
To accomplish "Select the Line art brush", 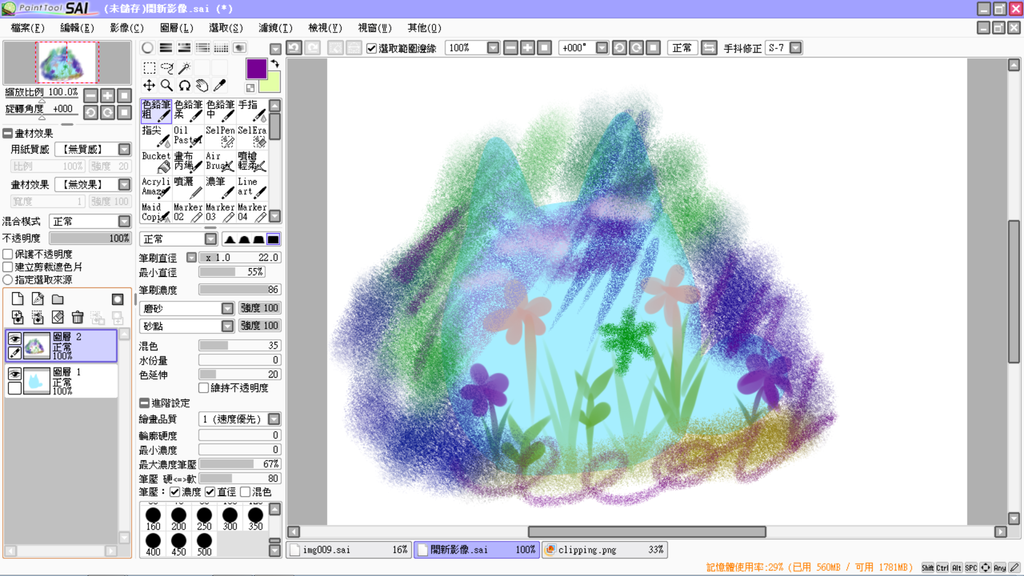I will click(x=252, y=187).
